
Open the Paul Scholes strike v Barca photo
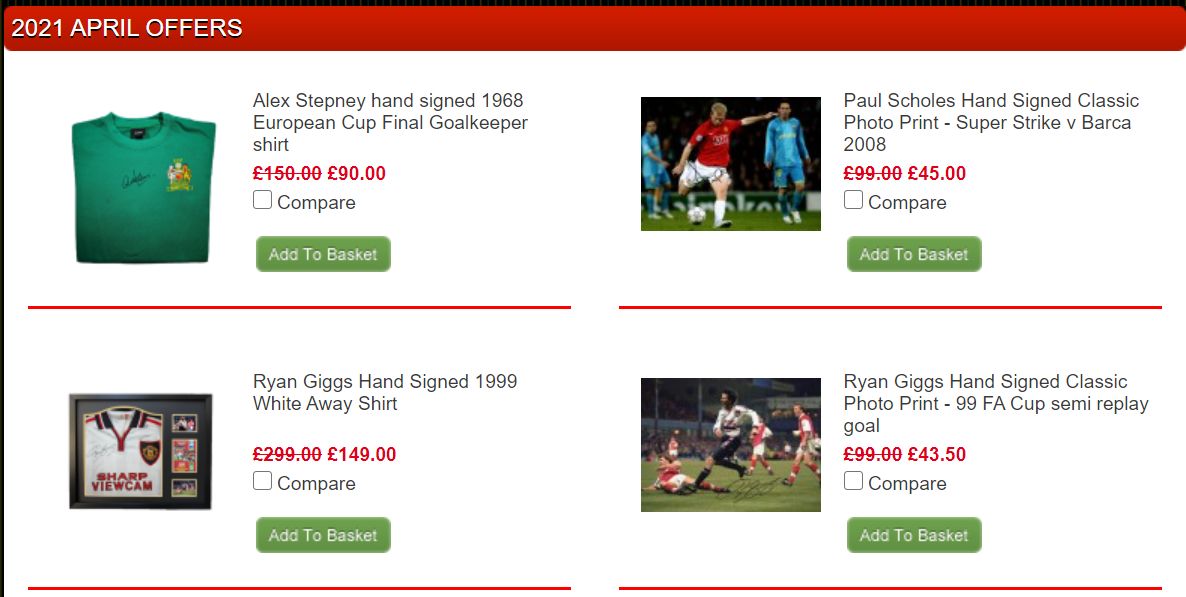point(731,163)
